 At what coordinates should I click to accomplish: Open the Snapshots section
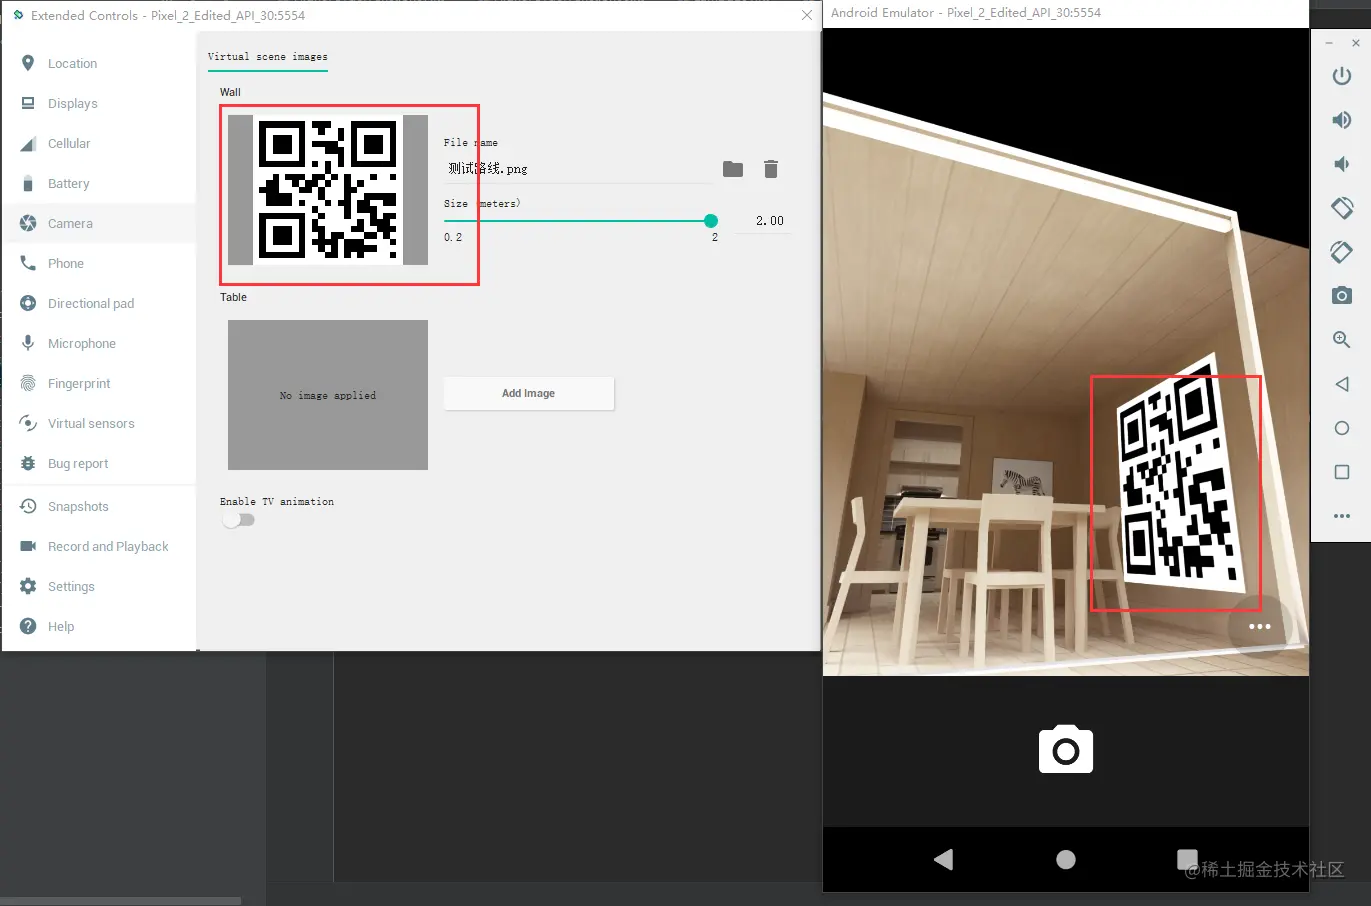[x=99, y=506]
